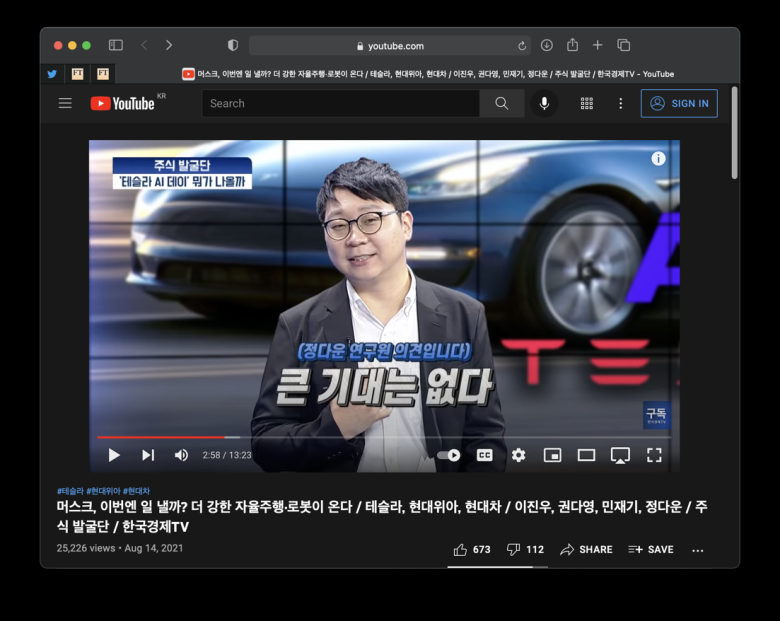780x621 pixels.
Task: Skip to the next video
Action: pos(148,455)
